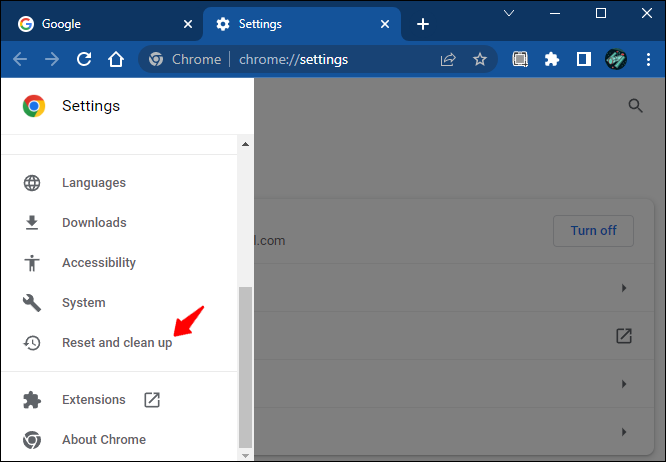Open the tab search dropdown chevron
666x462 pixels.
(509, 13)
